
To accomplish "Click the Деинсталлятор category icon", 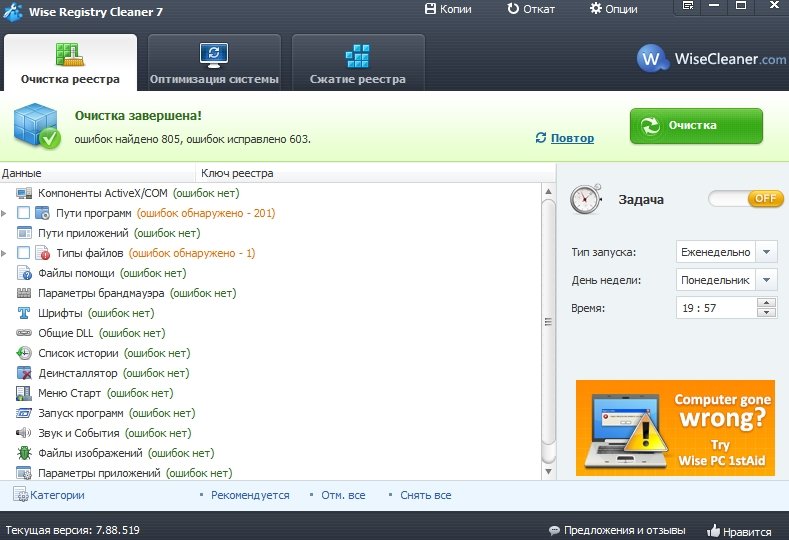I will pyautogui.click(x=24, y=373).
